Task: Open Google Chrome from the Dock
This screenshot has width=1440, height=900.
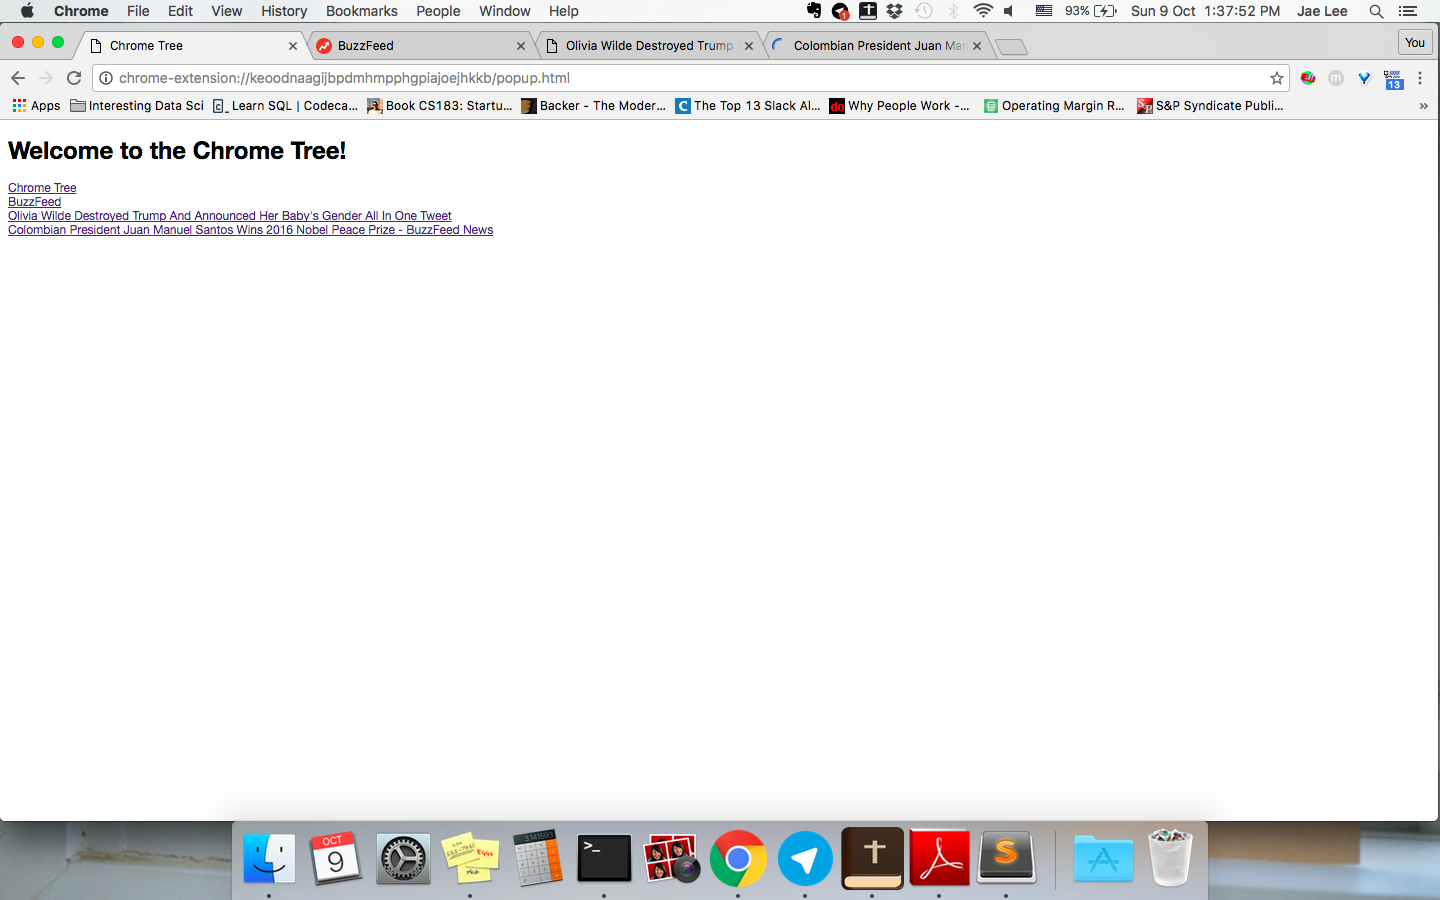Action: (x=738, y=858)
